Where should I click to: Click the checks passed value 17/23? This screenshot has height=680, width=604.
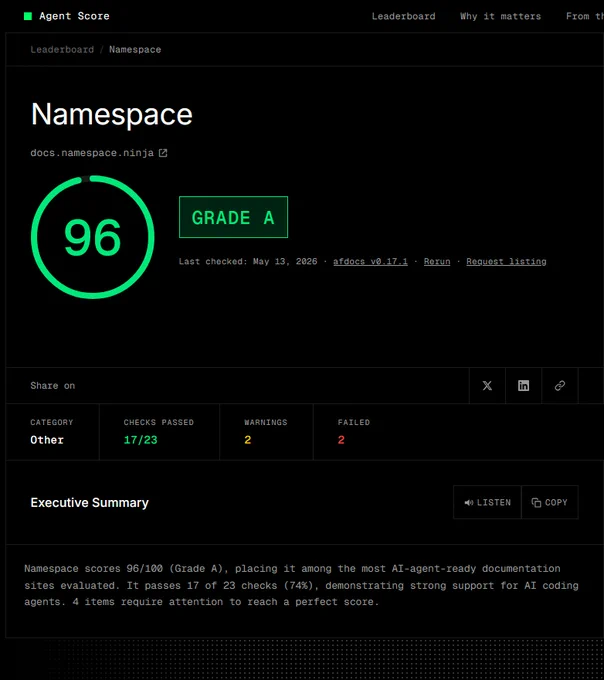(x=140, y=440)
